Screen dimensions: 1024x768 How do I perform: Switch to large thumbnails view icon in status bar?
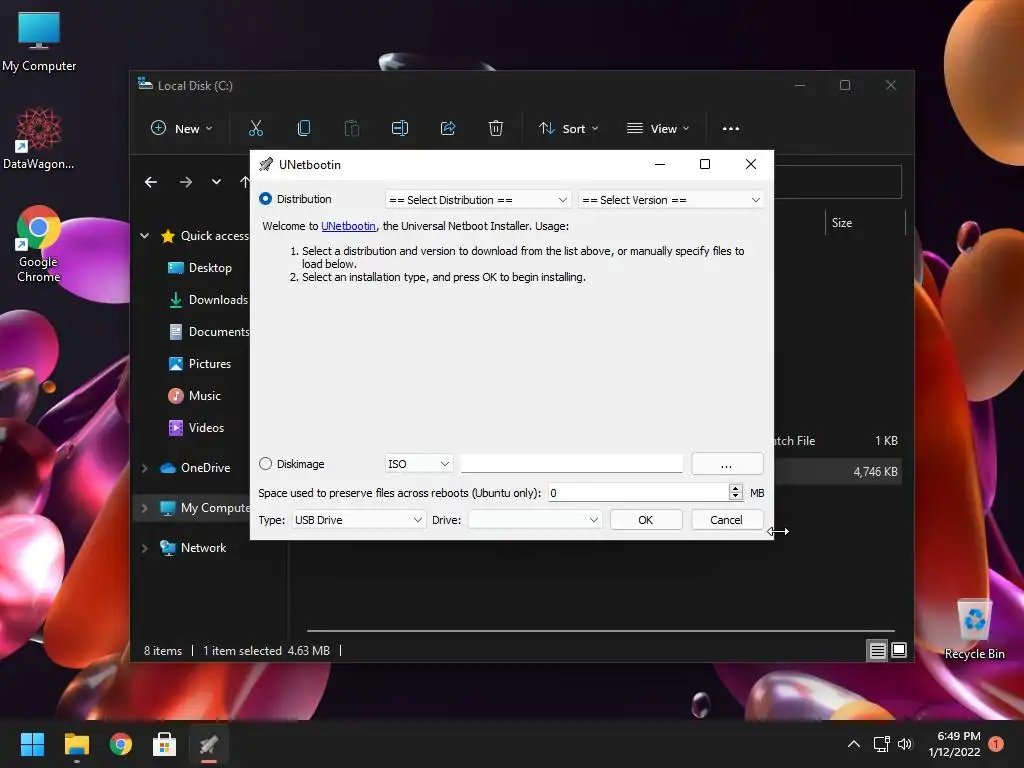click(x=899, y=650)
